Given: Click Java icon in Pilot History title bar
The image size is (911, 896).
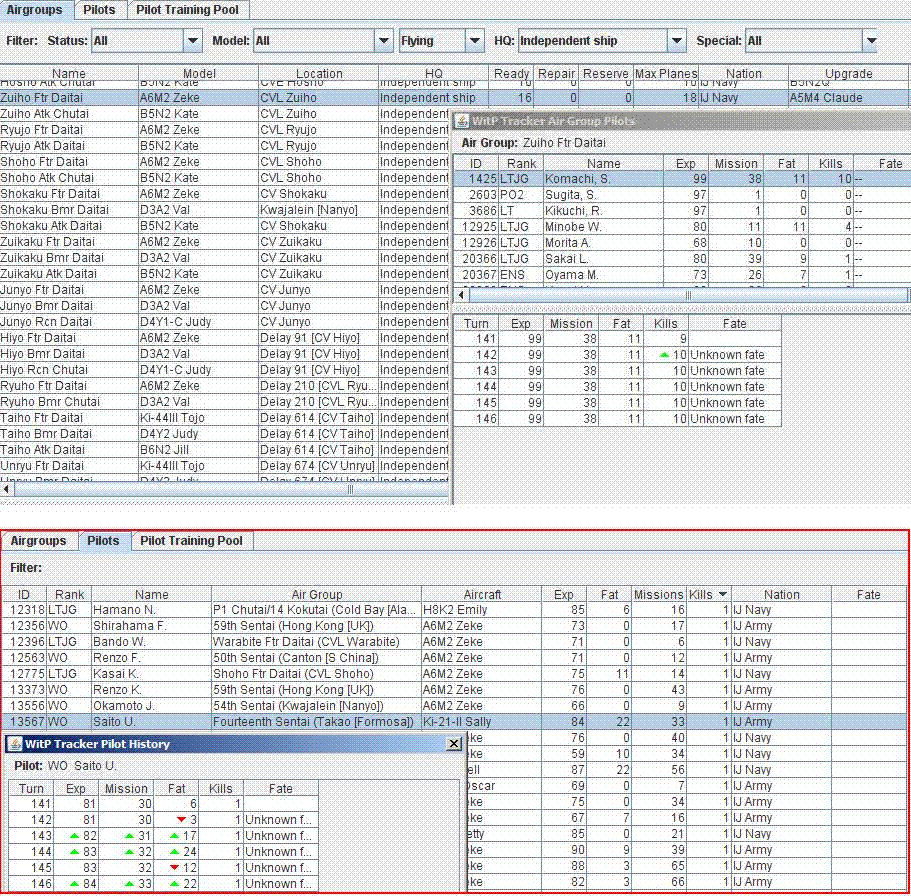Looking at the screenshot, I should point(16,744).
